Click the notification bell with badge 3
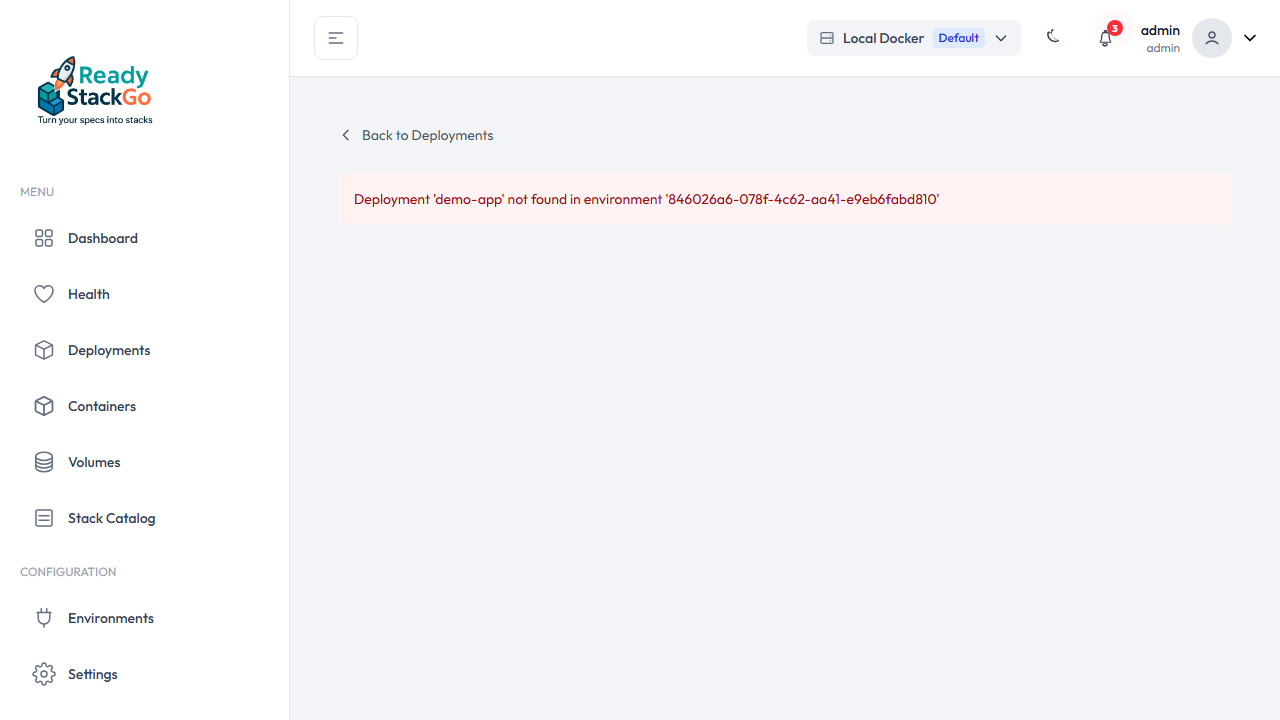 coord(1105,37)
